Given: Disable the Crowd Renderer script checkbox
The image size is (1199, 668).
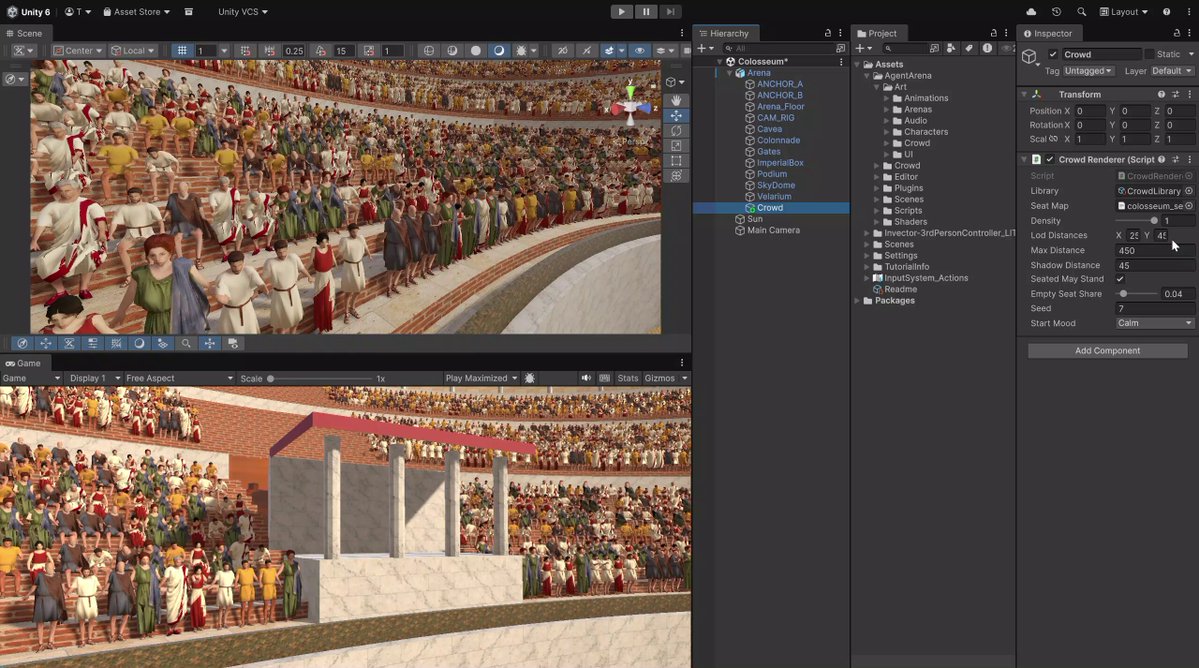Looking at the screenshot, I should coord(1050,160).
